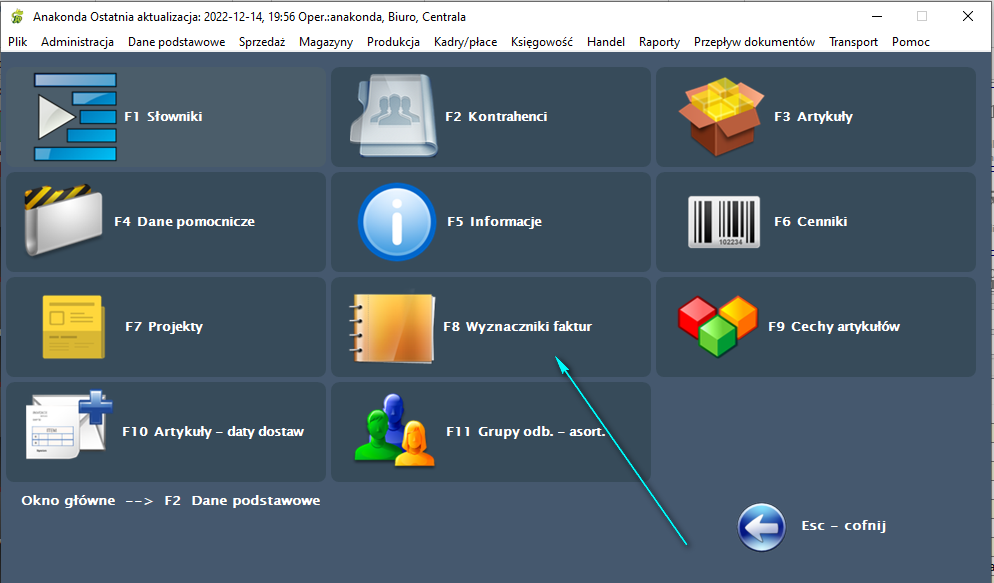Launch F11 Grupy odb. – asort. label
Image resolution: width=994 pixels, height=583 pixels.
click(526, 432)
